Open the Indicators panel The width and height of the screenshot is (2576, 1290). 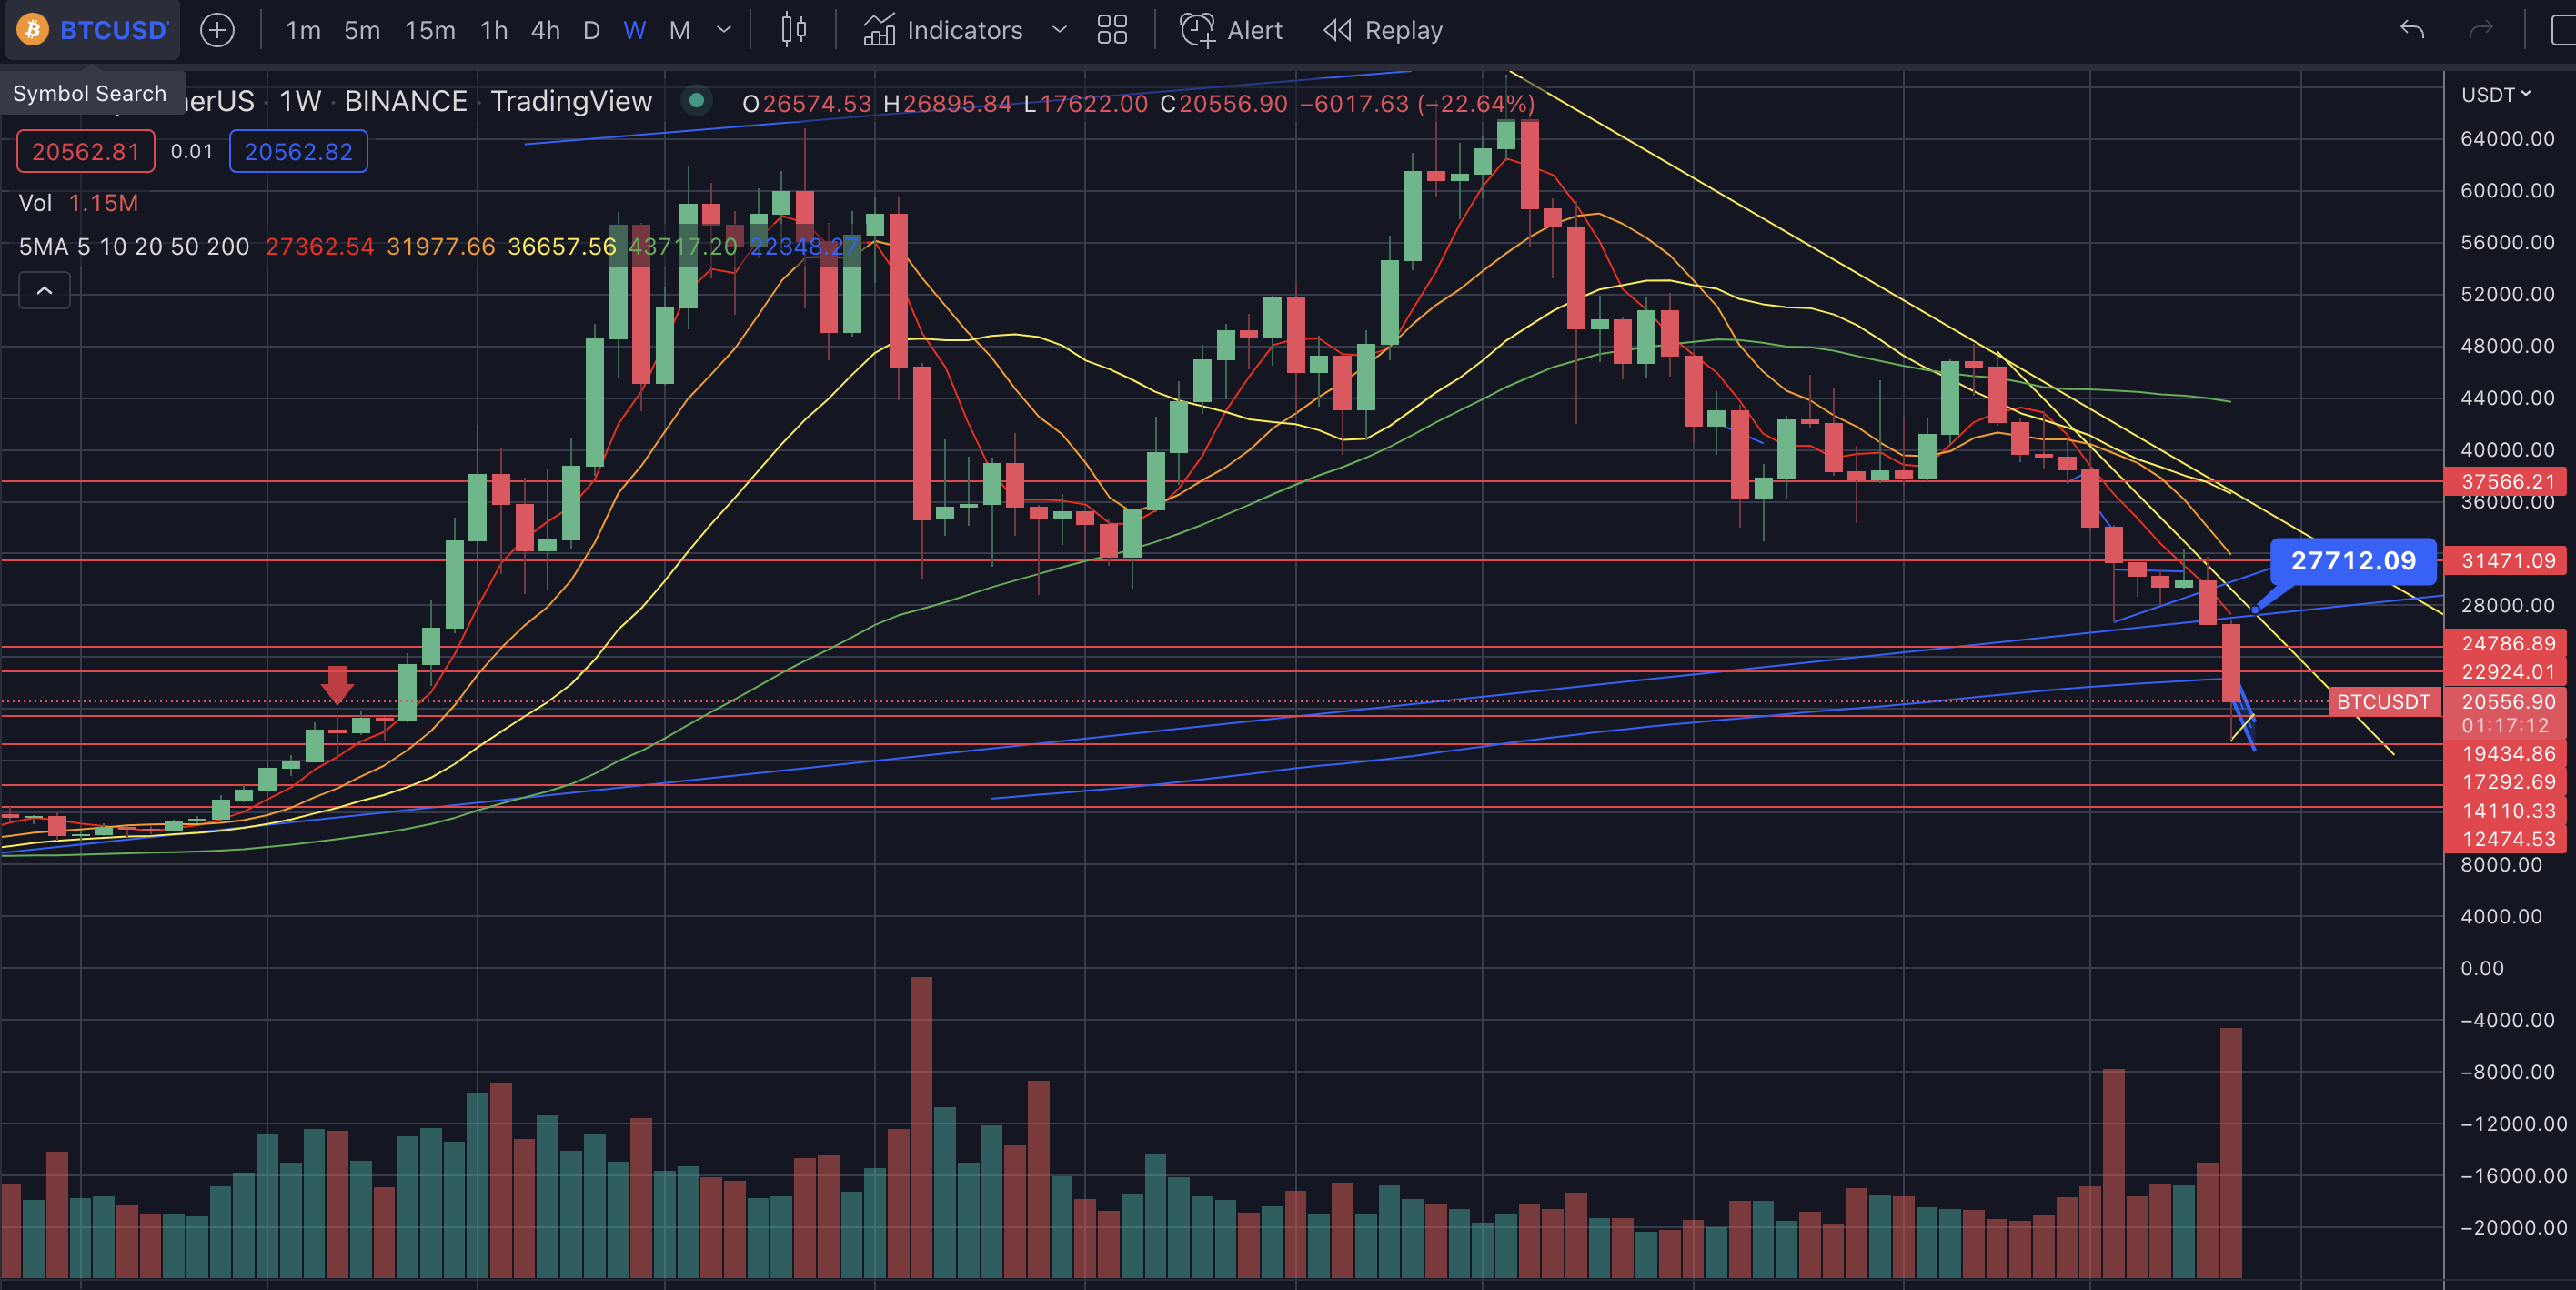point(943,30)
